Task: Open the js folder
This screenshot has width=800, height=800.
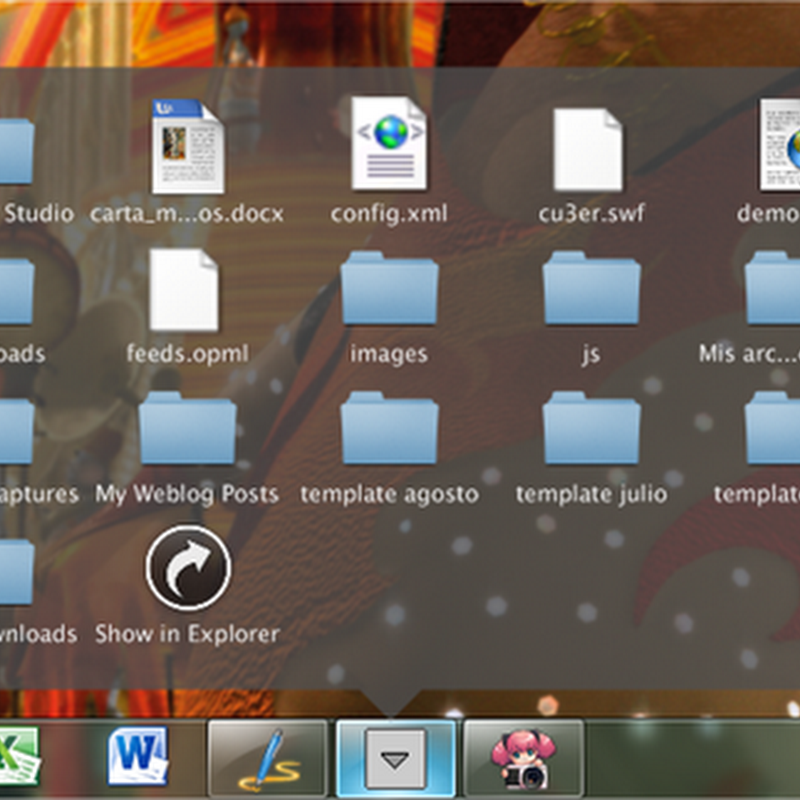Action: (x=591, y=289)
